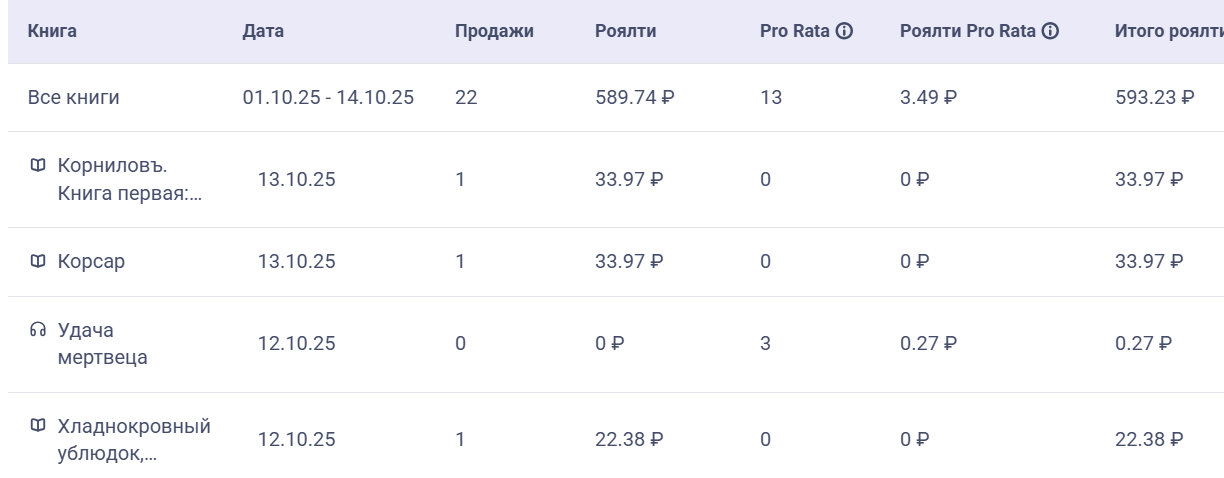Sort by the Дата column header

263,31
